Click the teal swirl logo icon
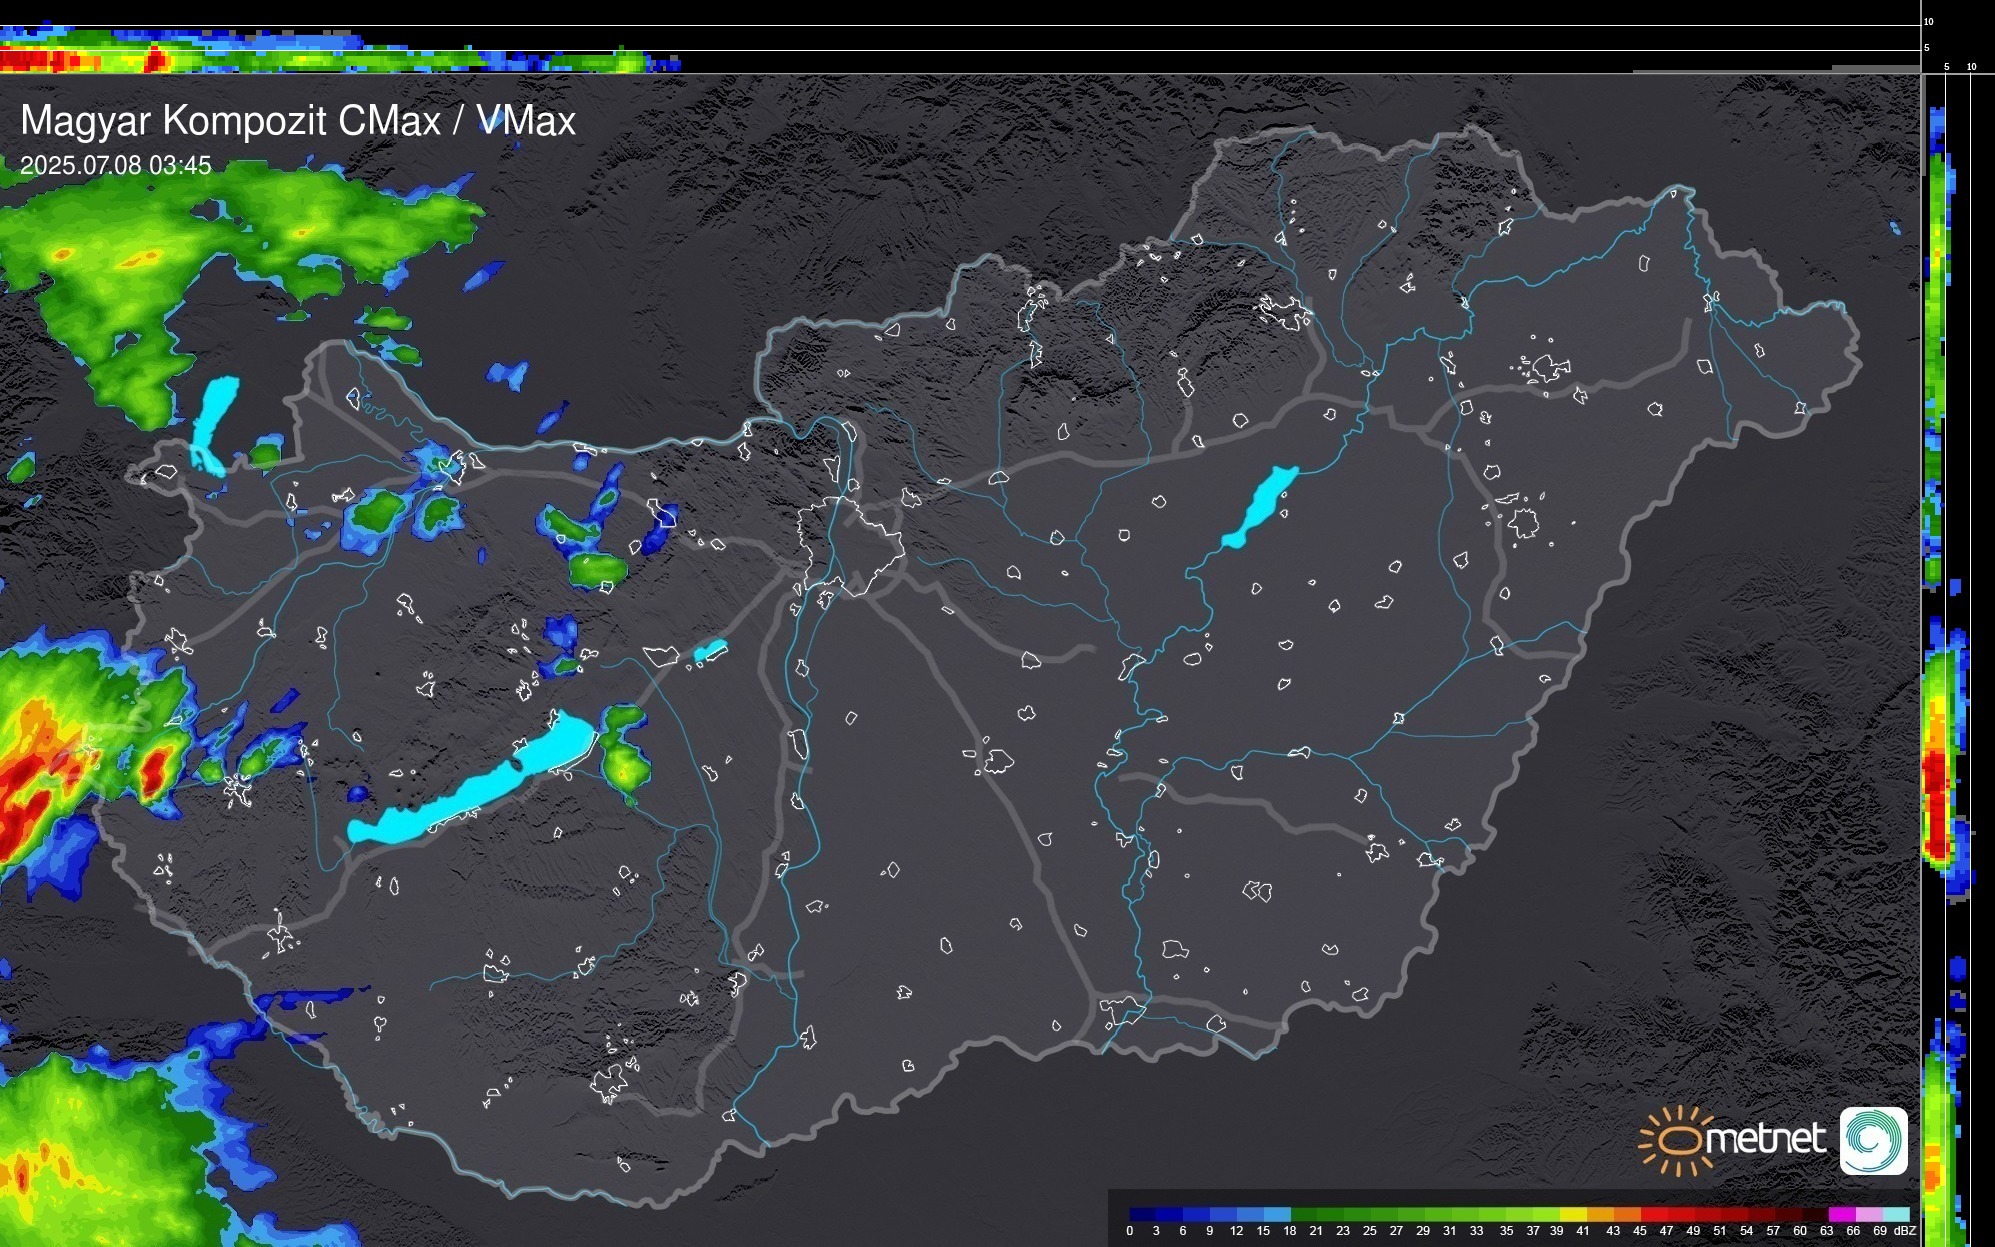Viewport: 1995px width, 1247px height. [x=1873, y=1140]
